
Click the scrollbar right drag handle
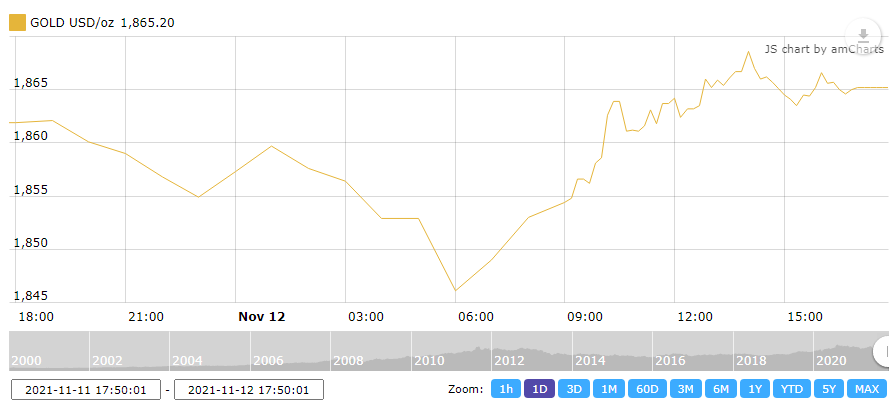click(883, 351)
